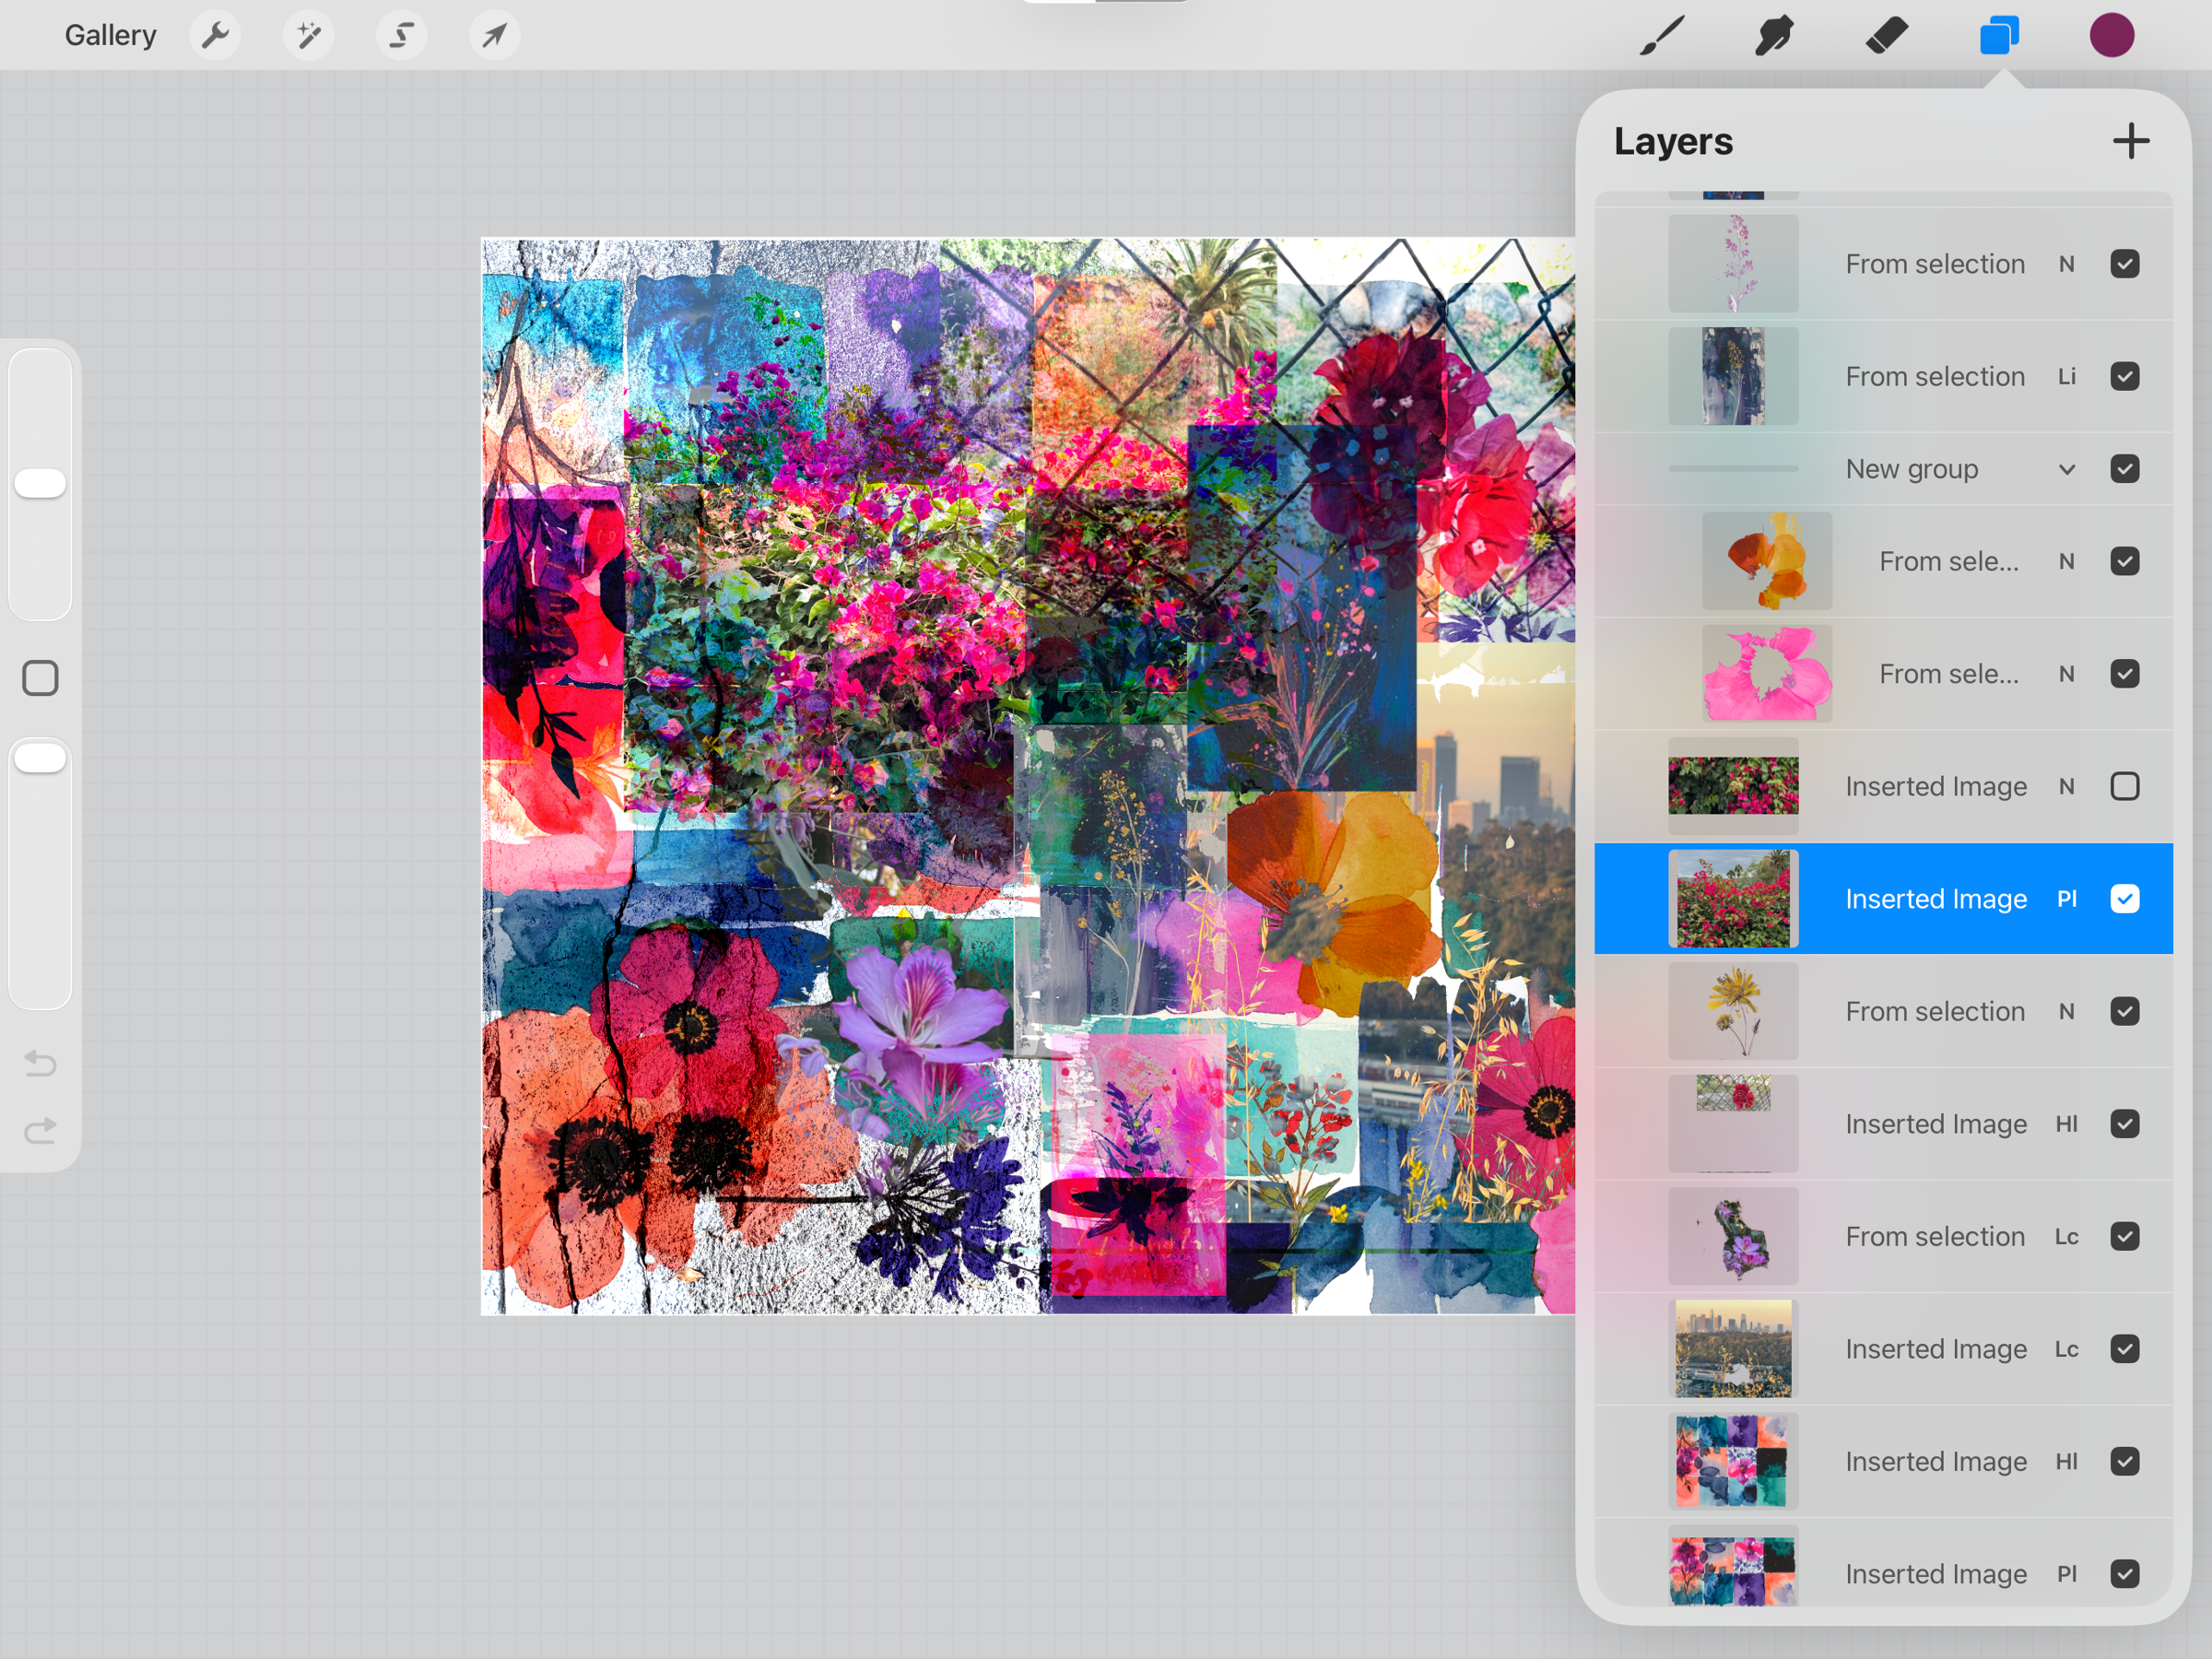
Task: Open the Actions wrench menu
Action: tap(215, 36)
